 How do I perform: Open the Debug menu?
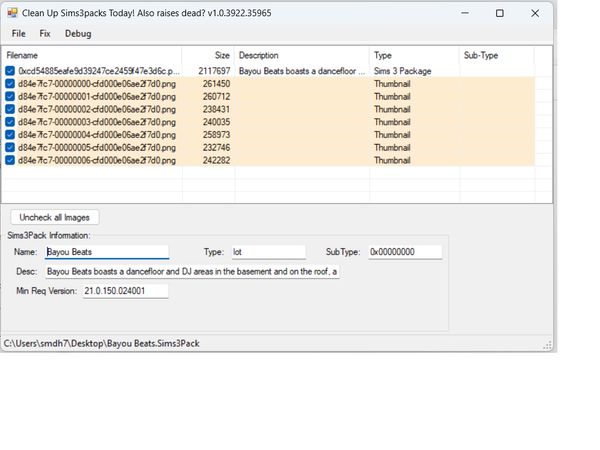coord(78,34)
